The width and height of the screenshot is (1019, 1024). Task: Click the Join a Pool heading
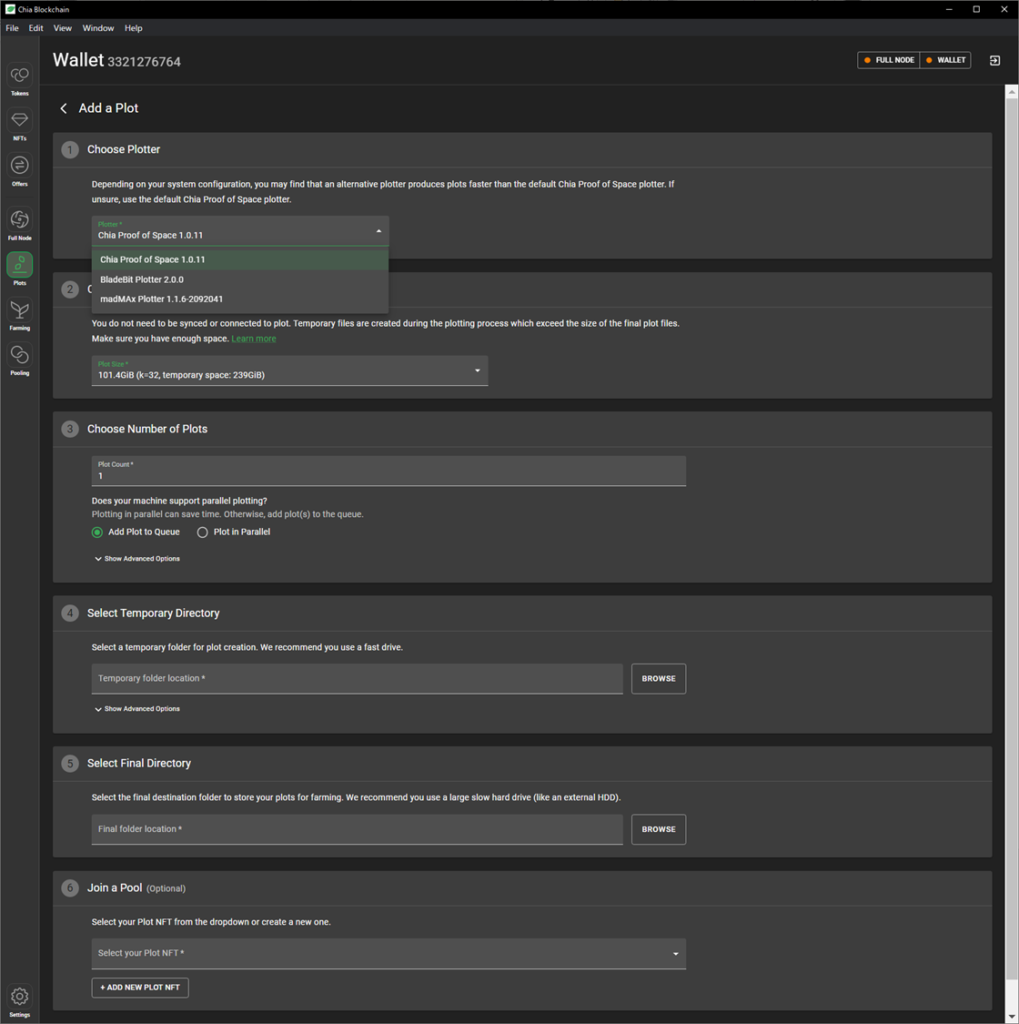pos(114,888)
